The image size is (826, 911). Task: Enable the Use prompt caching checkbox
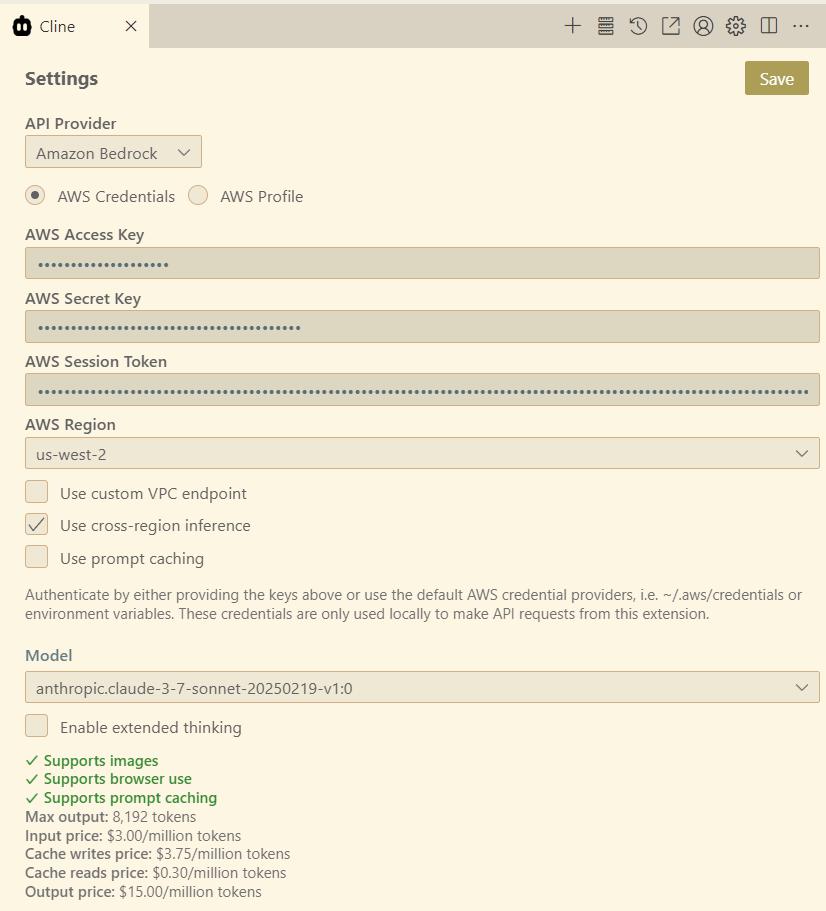[x=37, y=557]
